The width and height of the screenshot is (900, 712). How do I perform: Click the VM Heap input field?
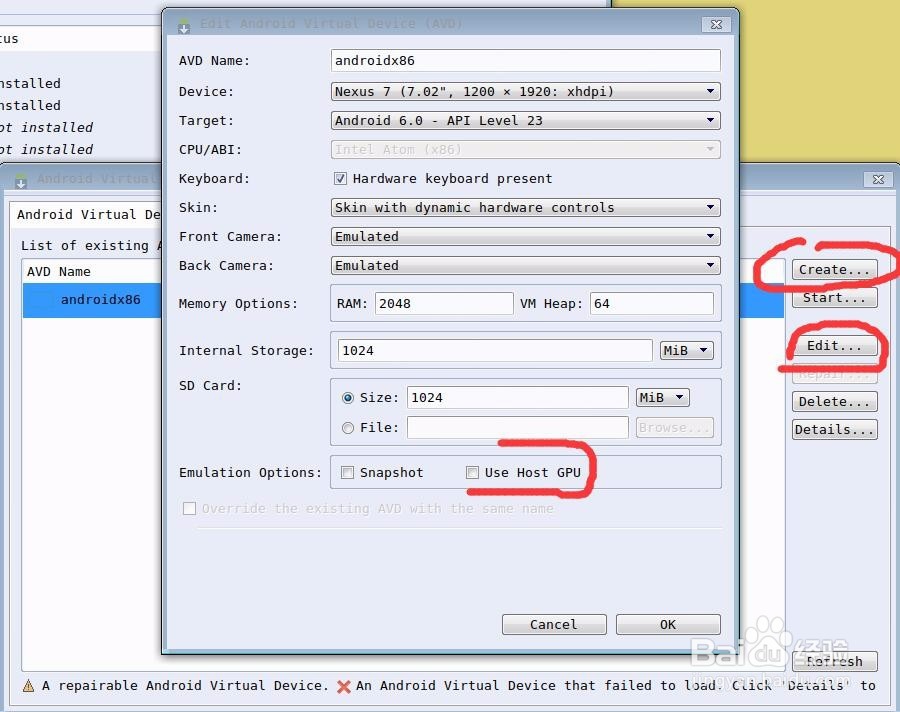652,303
